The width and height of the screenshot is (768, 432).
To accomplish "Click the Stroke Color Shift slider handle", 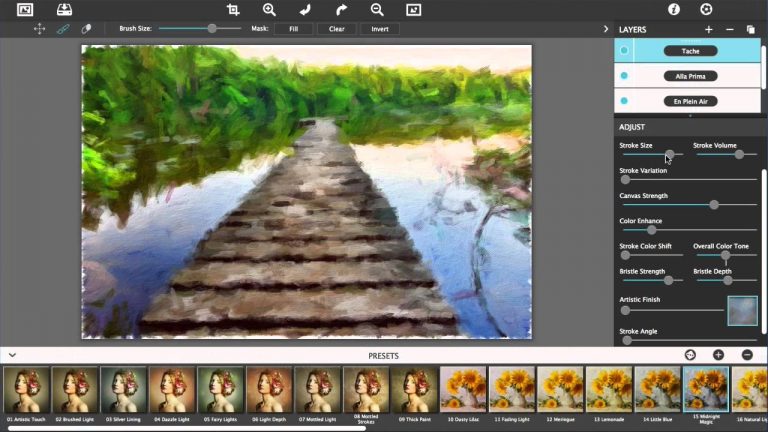I will pyautogui.click(x=625, y=255).
